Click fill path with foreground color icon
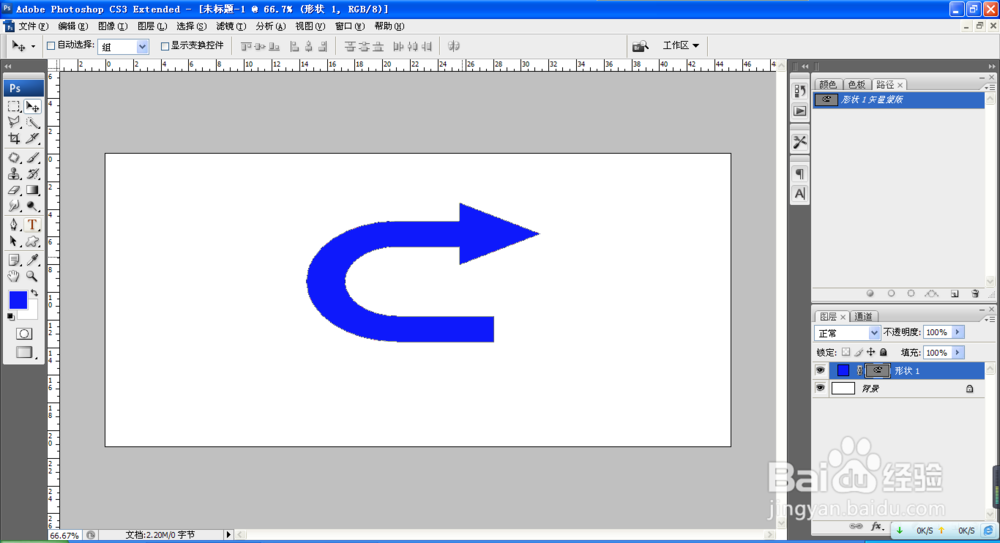Screen dimensions: 1000x543 tap(870, 294)
